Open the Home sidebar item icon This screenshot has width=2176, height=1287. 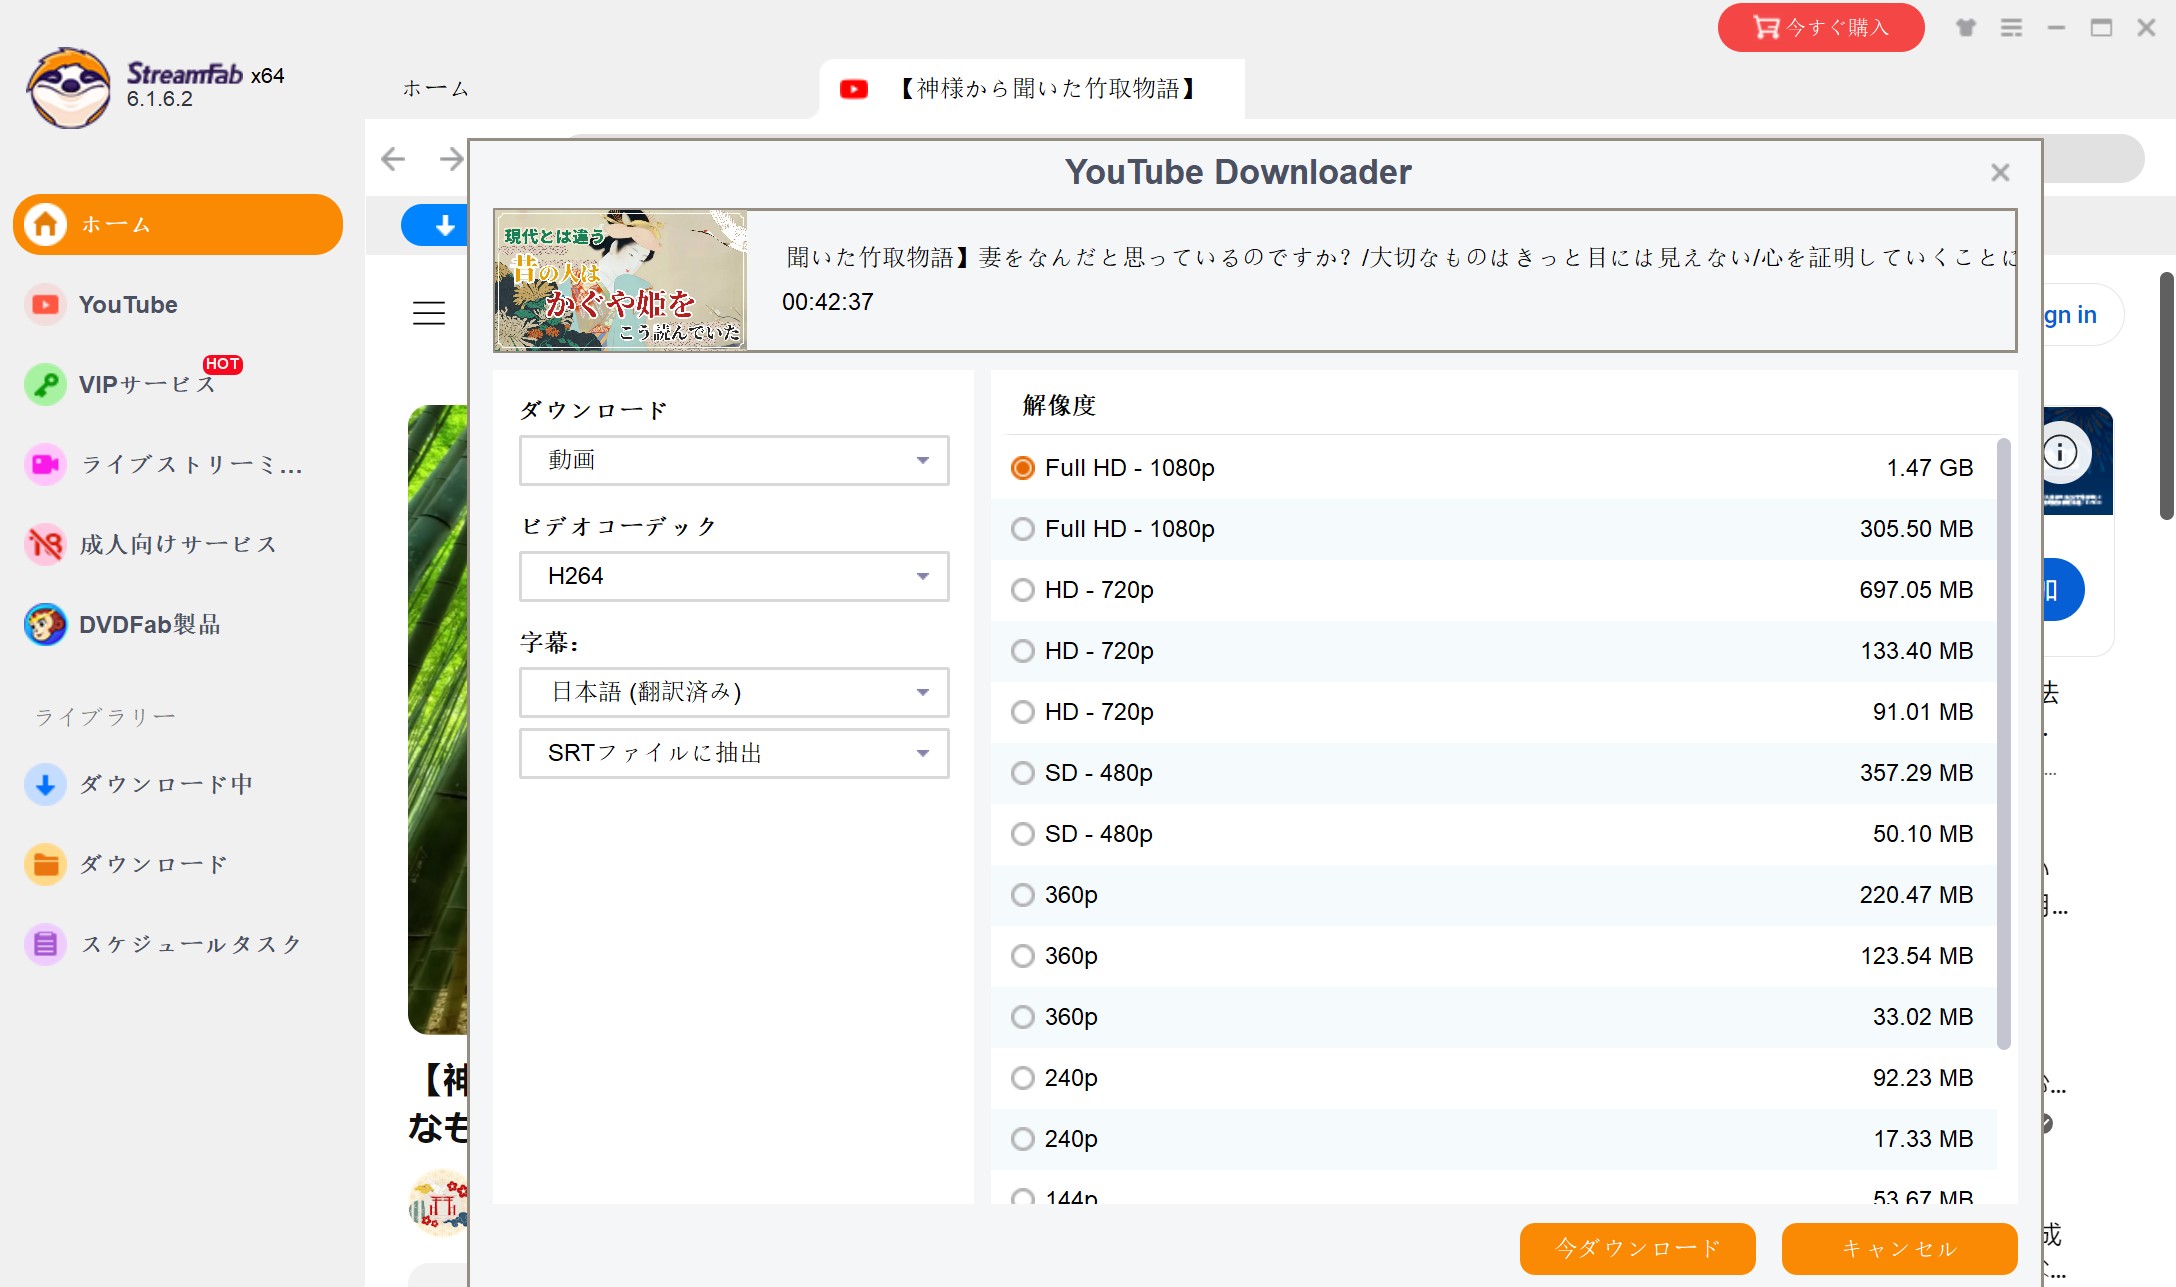[45, 224]
